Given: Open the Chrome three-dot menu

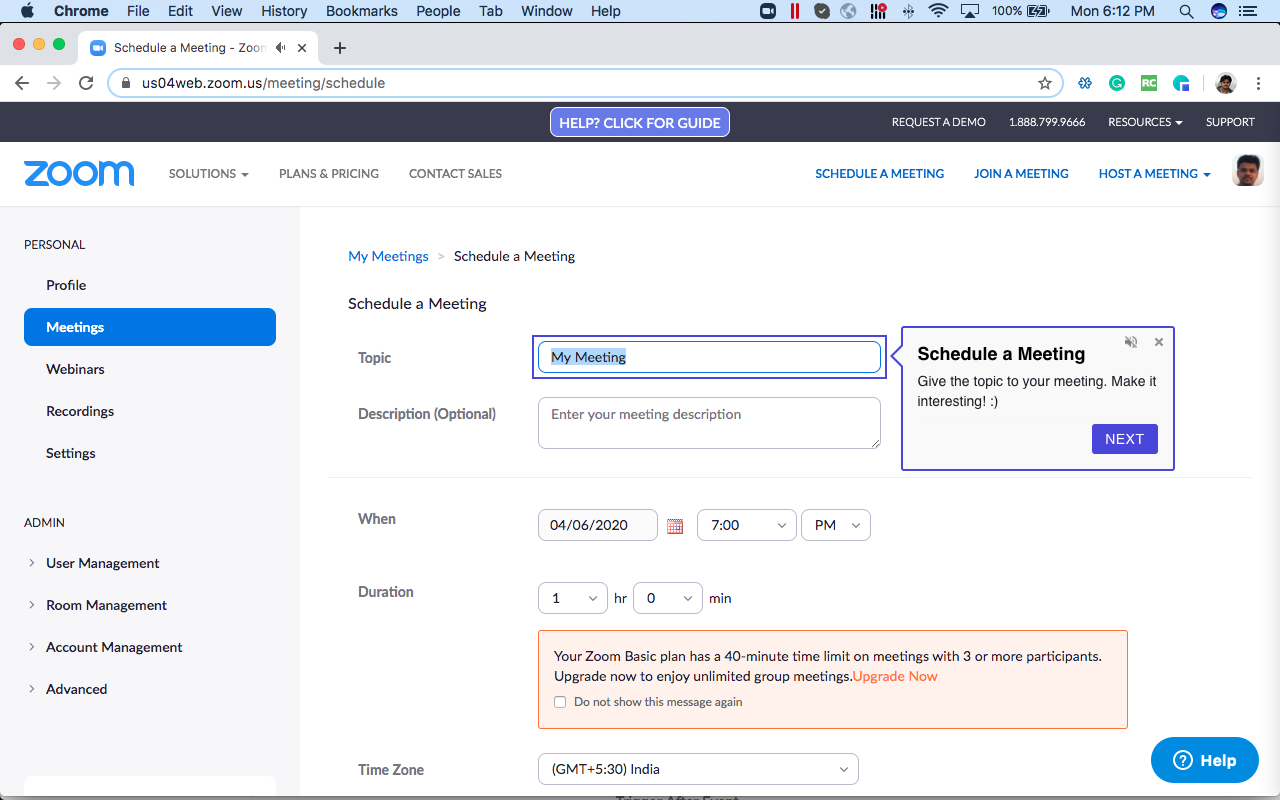Looking at the screenshot, I should pos(1259,83).
